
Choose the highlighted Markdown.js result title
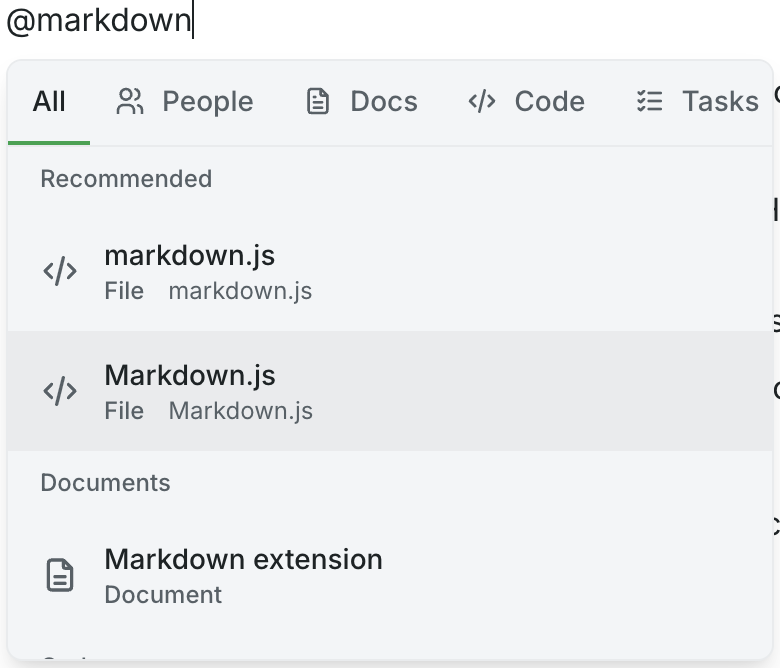pyautogui.click(x=190, y=376)
